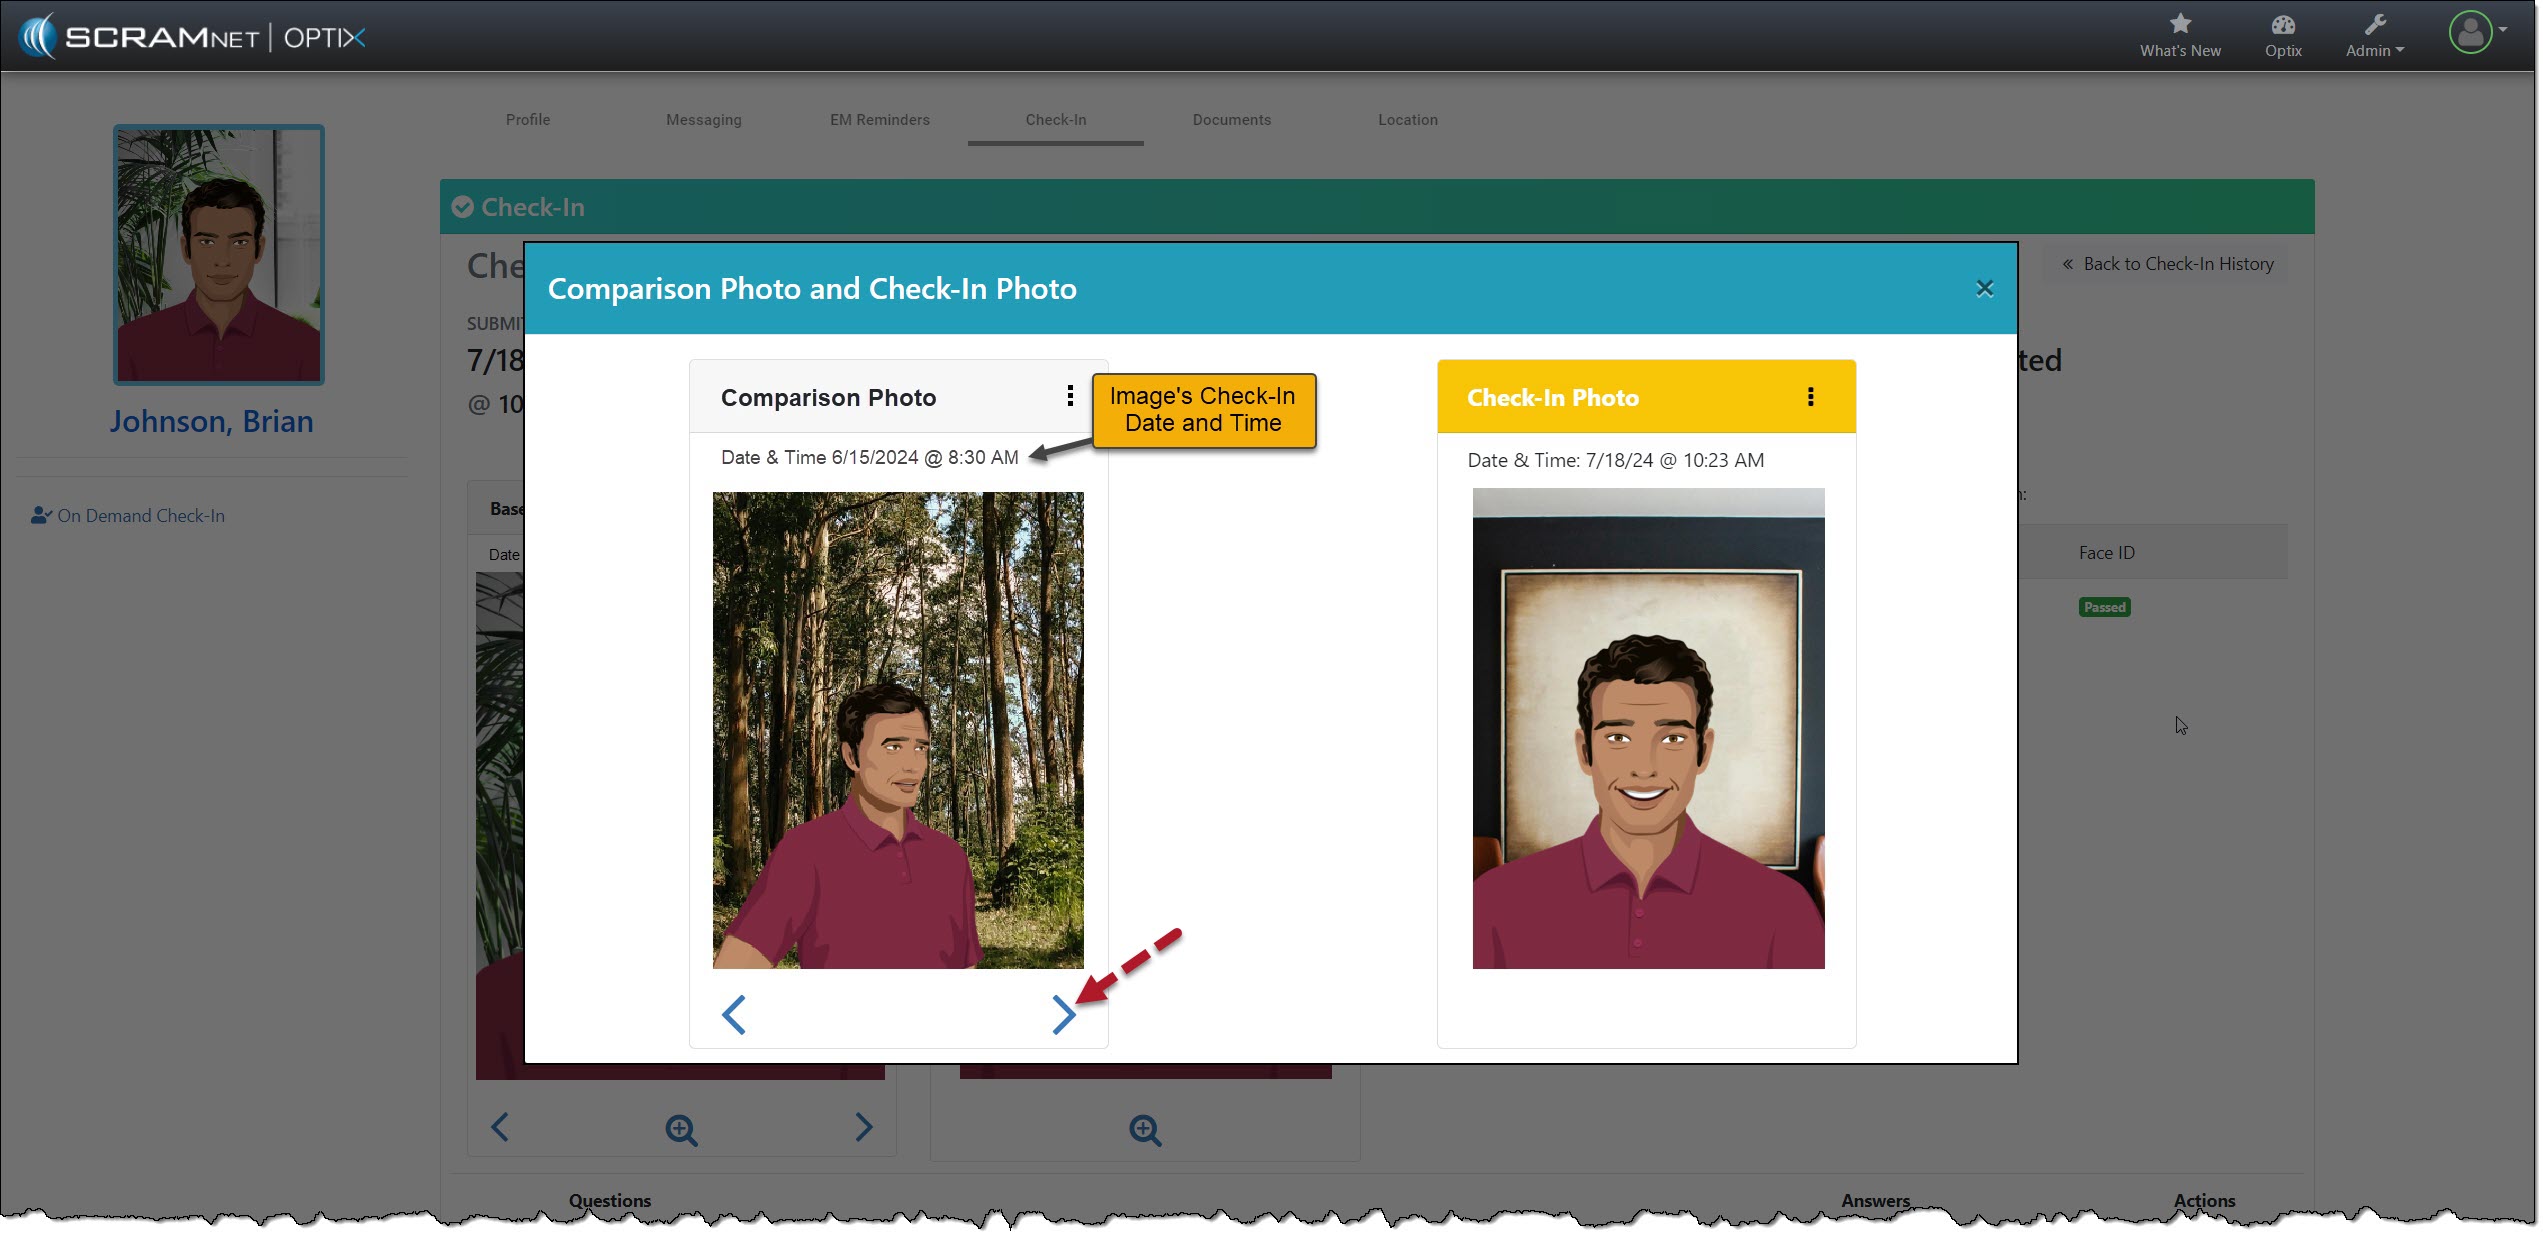Go to previous baseline photo arrow

[500, 1127]
